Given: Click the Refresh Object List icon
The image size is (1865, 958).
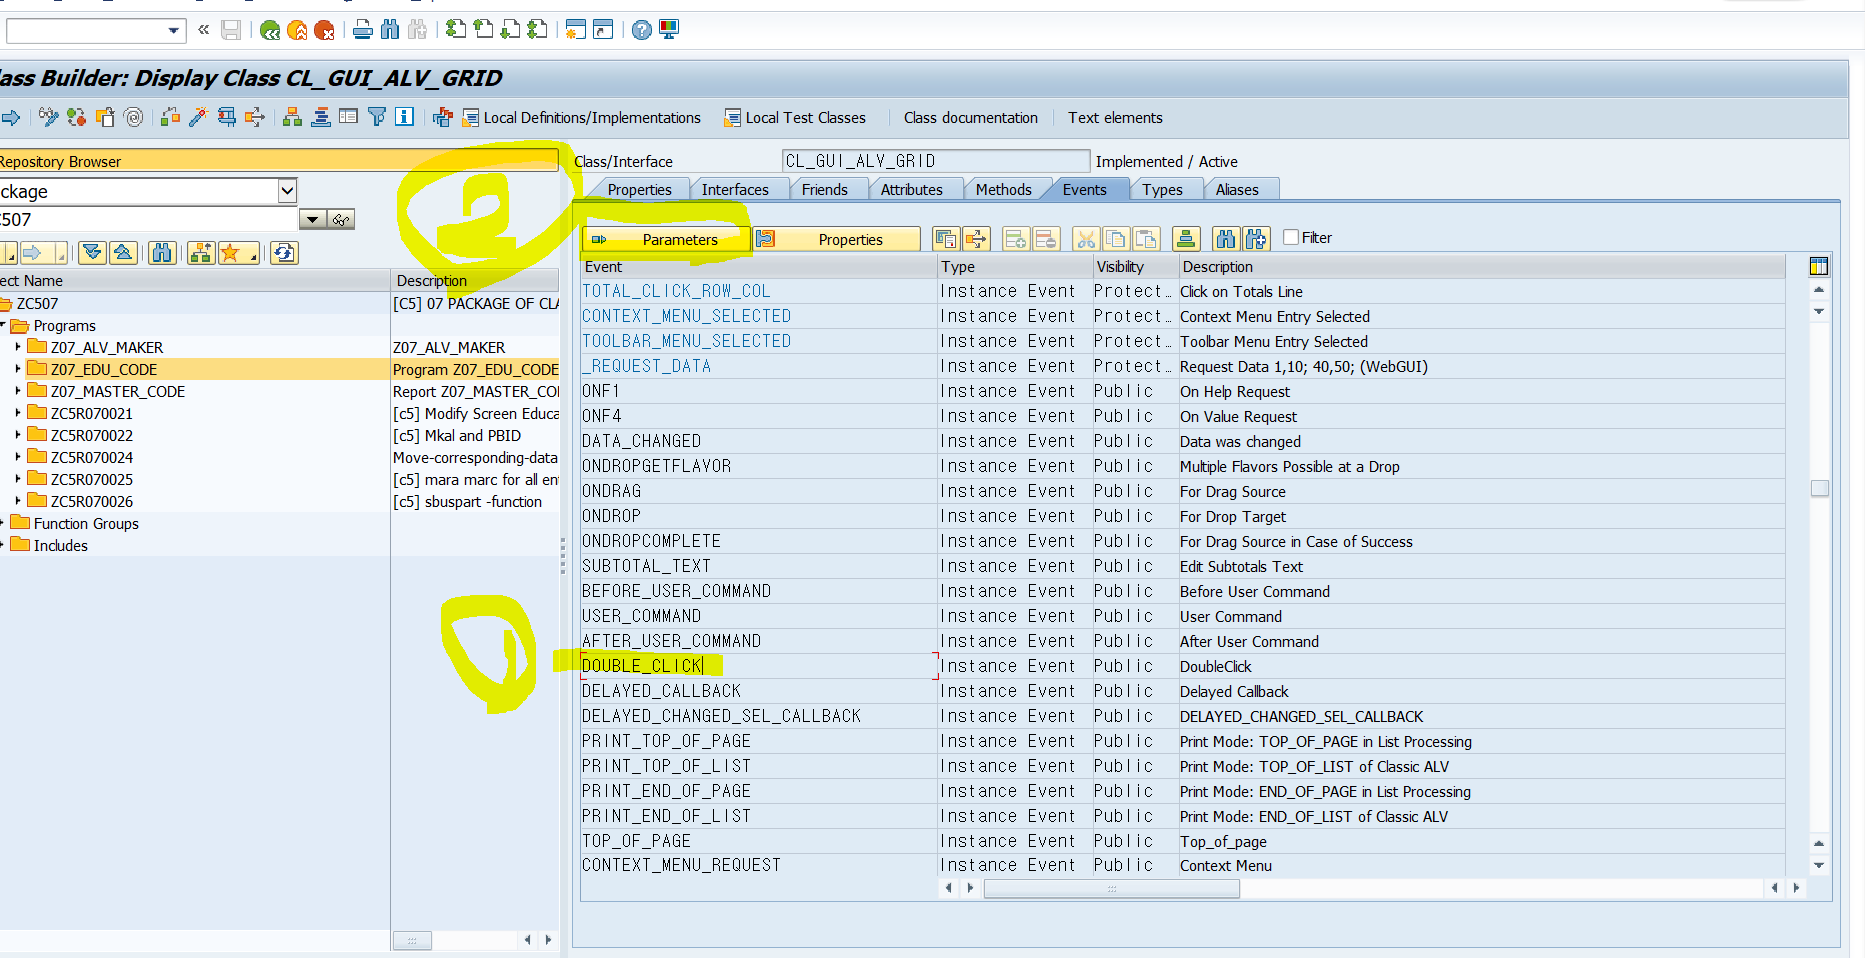Looking at the screenshot, I should pyautogui.click(x=285, y=253).
